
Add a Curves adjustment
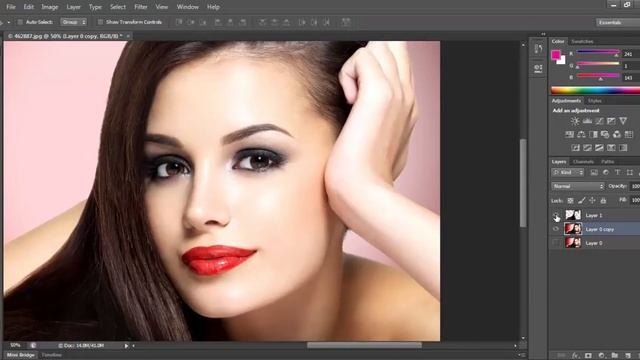click(599, 121)
